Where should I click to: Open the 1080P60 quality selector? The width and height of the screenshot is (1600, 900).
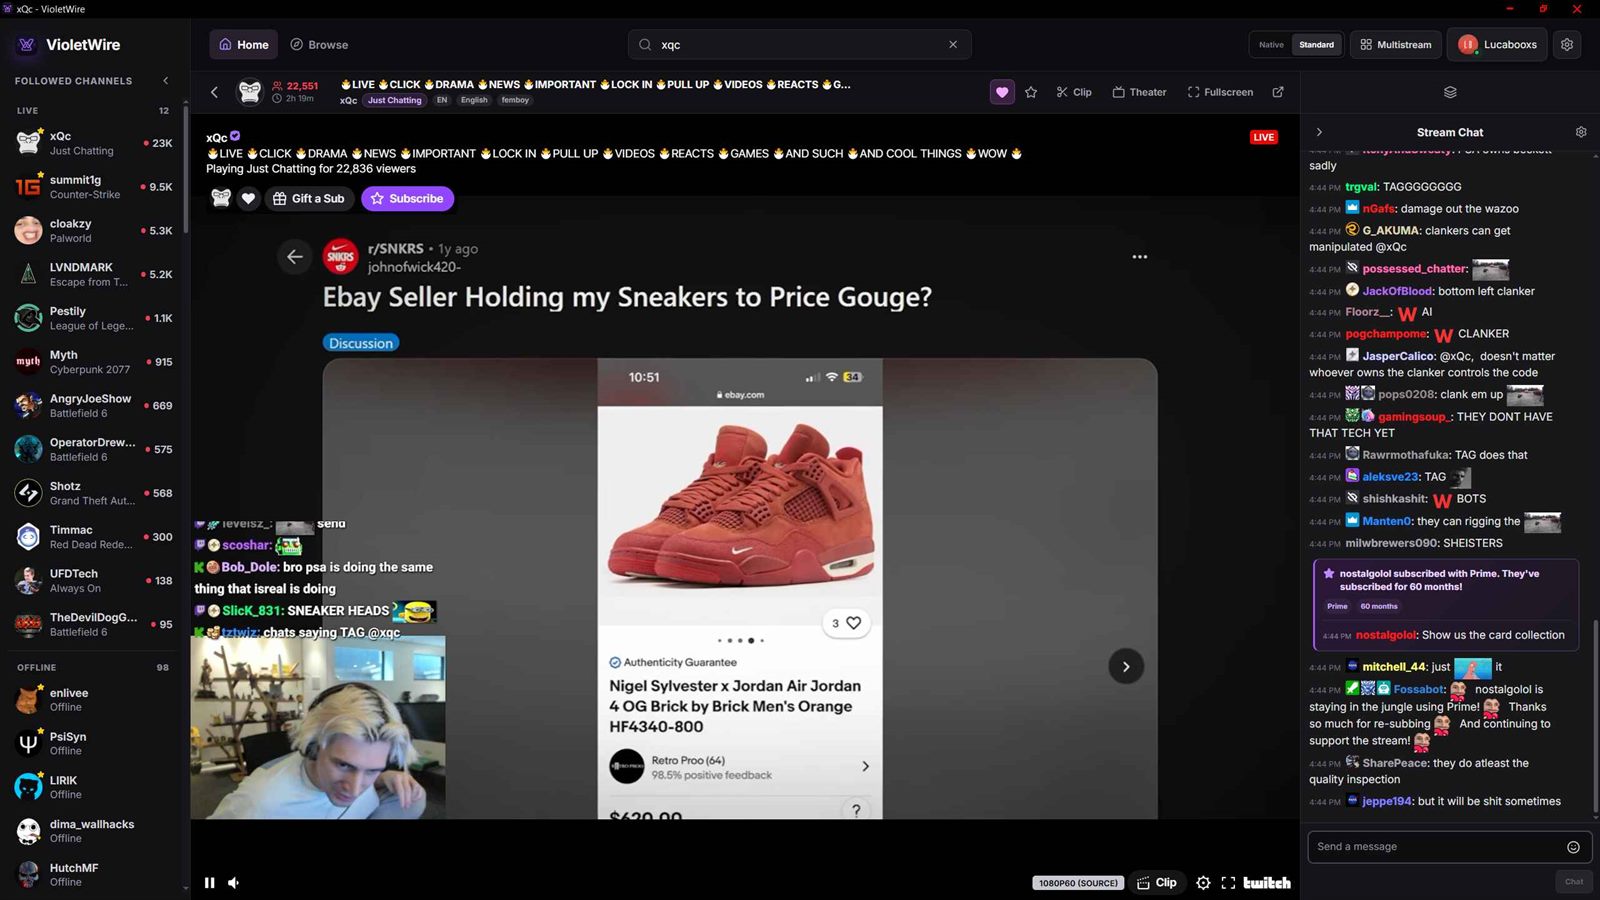tap(1078, 883)
